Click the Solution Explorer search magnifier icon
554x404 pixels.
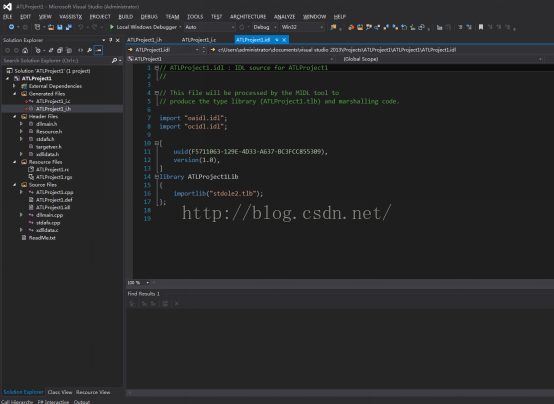pos(114,60)
